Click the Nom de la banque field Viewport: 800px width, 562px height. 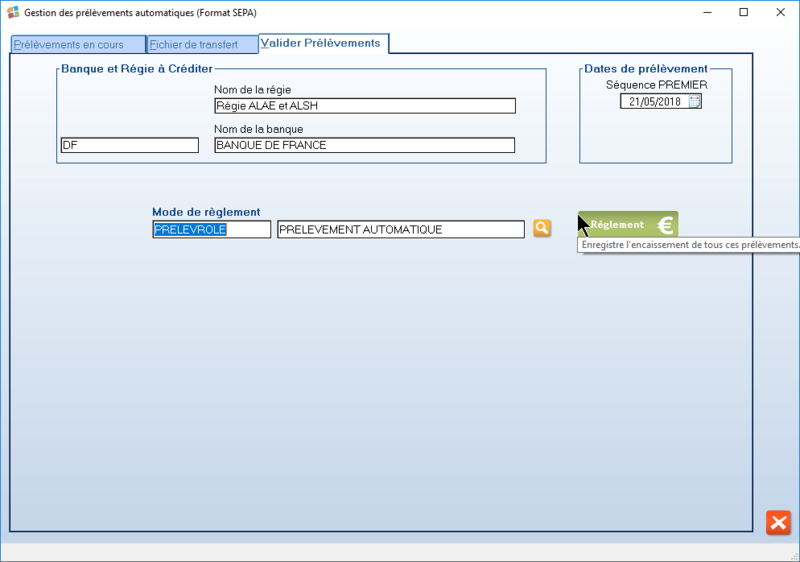point(364,145)
